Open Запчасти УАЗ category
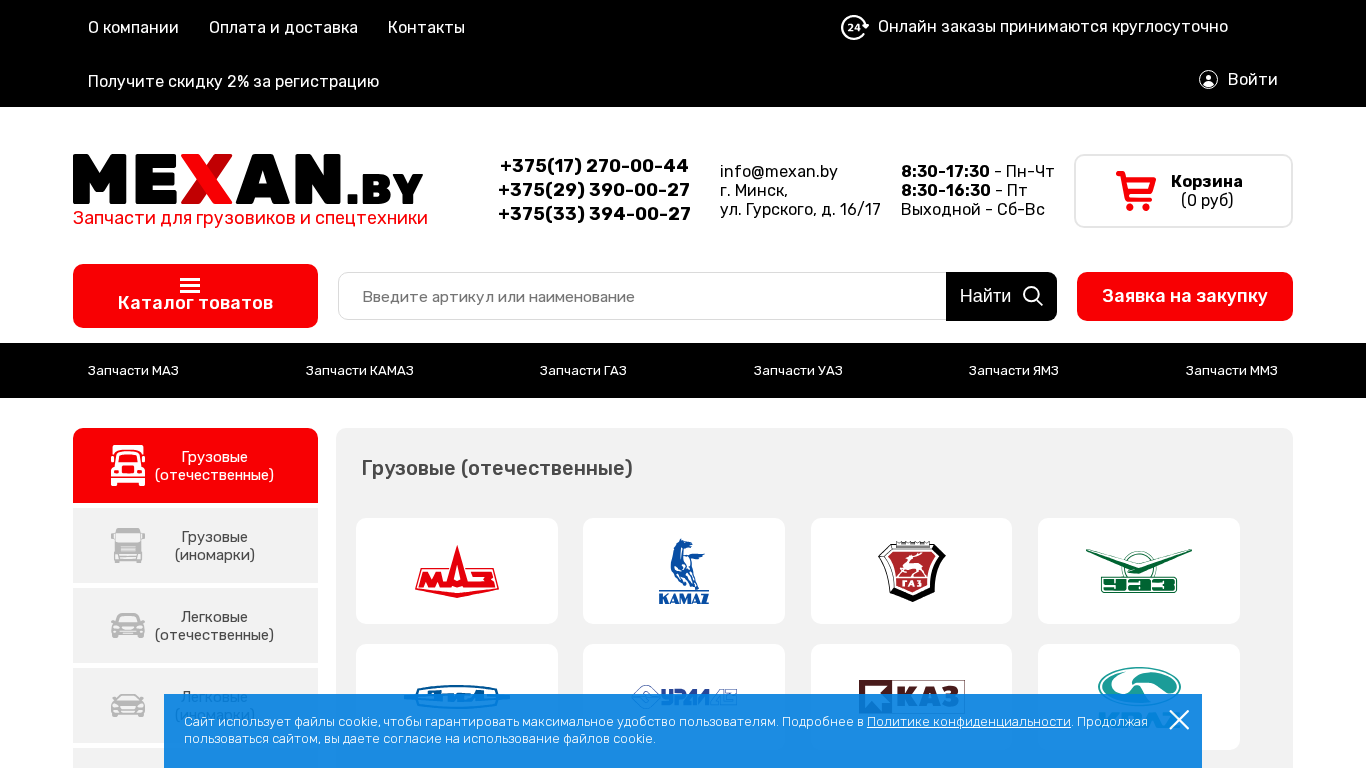Screen dimensions: 1366x768 [x=798, y=371]
